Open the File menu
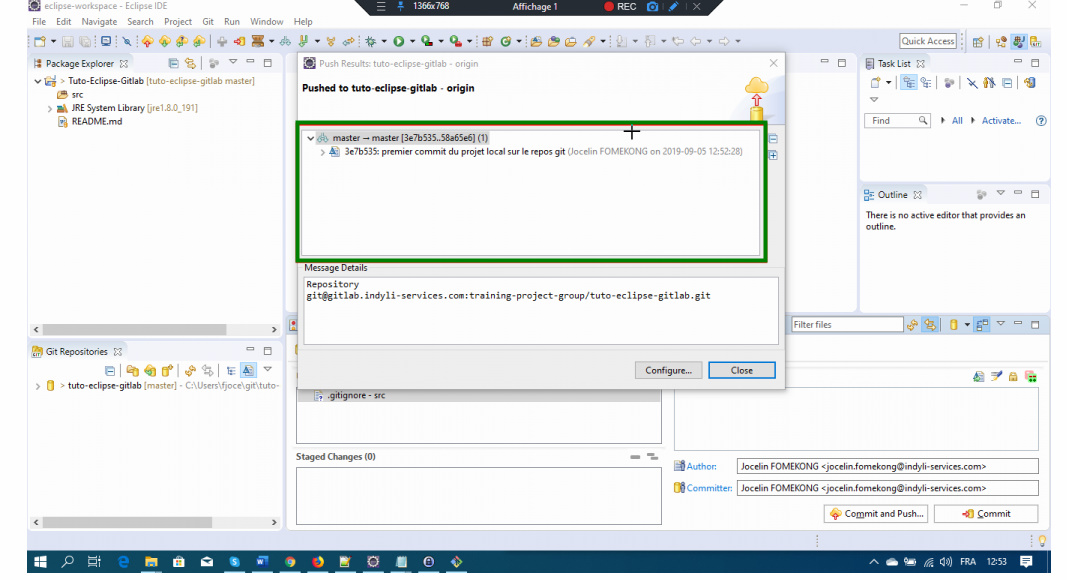Image resolution: width=1067 pixels, height=580 pixels. click(x=39, y=22)
